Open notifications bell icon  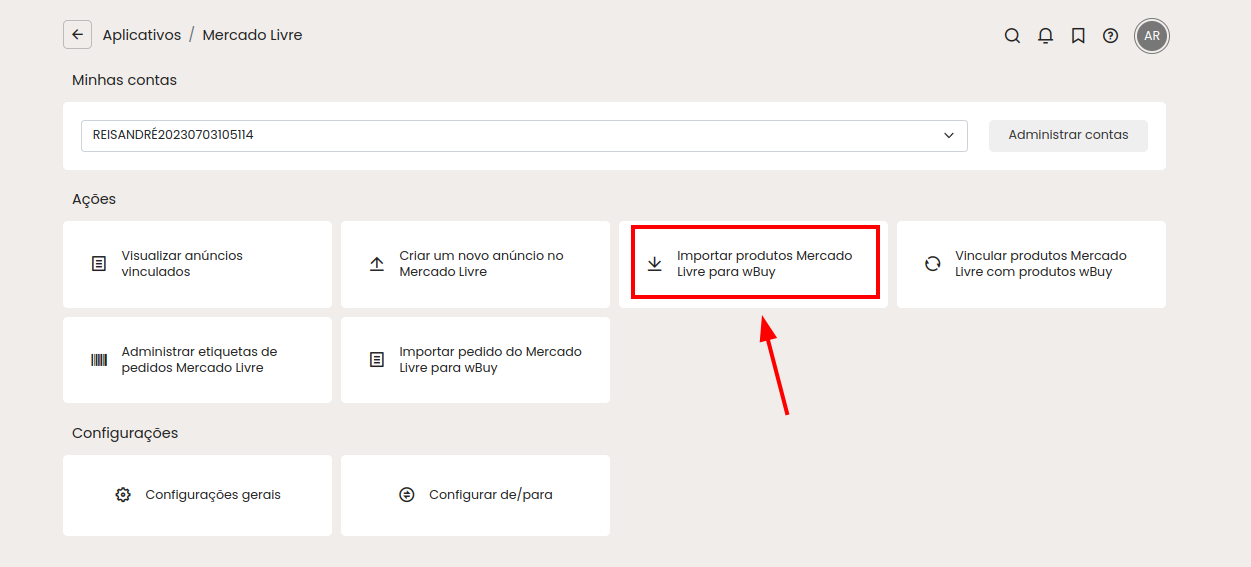1045,36
